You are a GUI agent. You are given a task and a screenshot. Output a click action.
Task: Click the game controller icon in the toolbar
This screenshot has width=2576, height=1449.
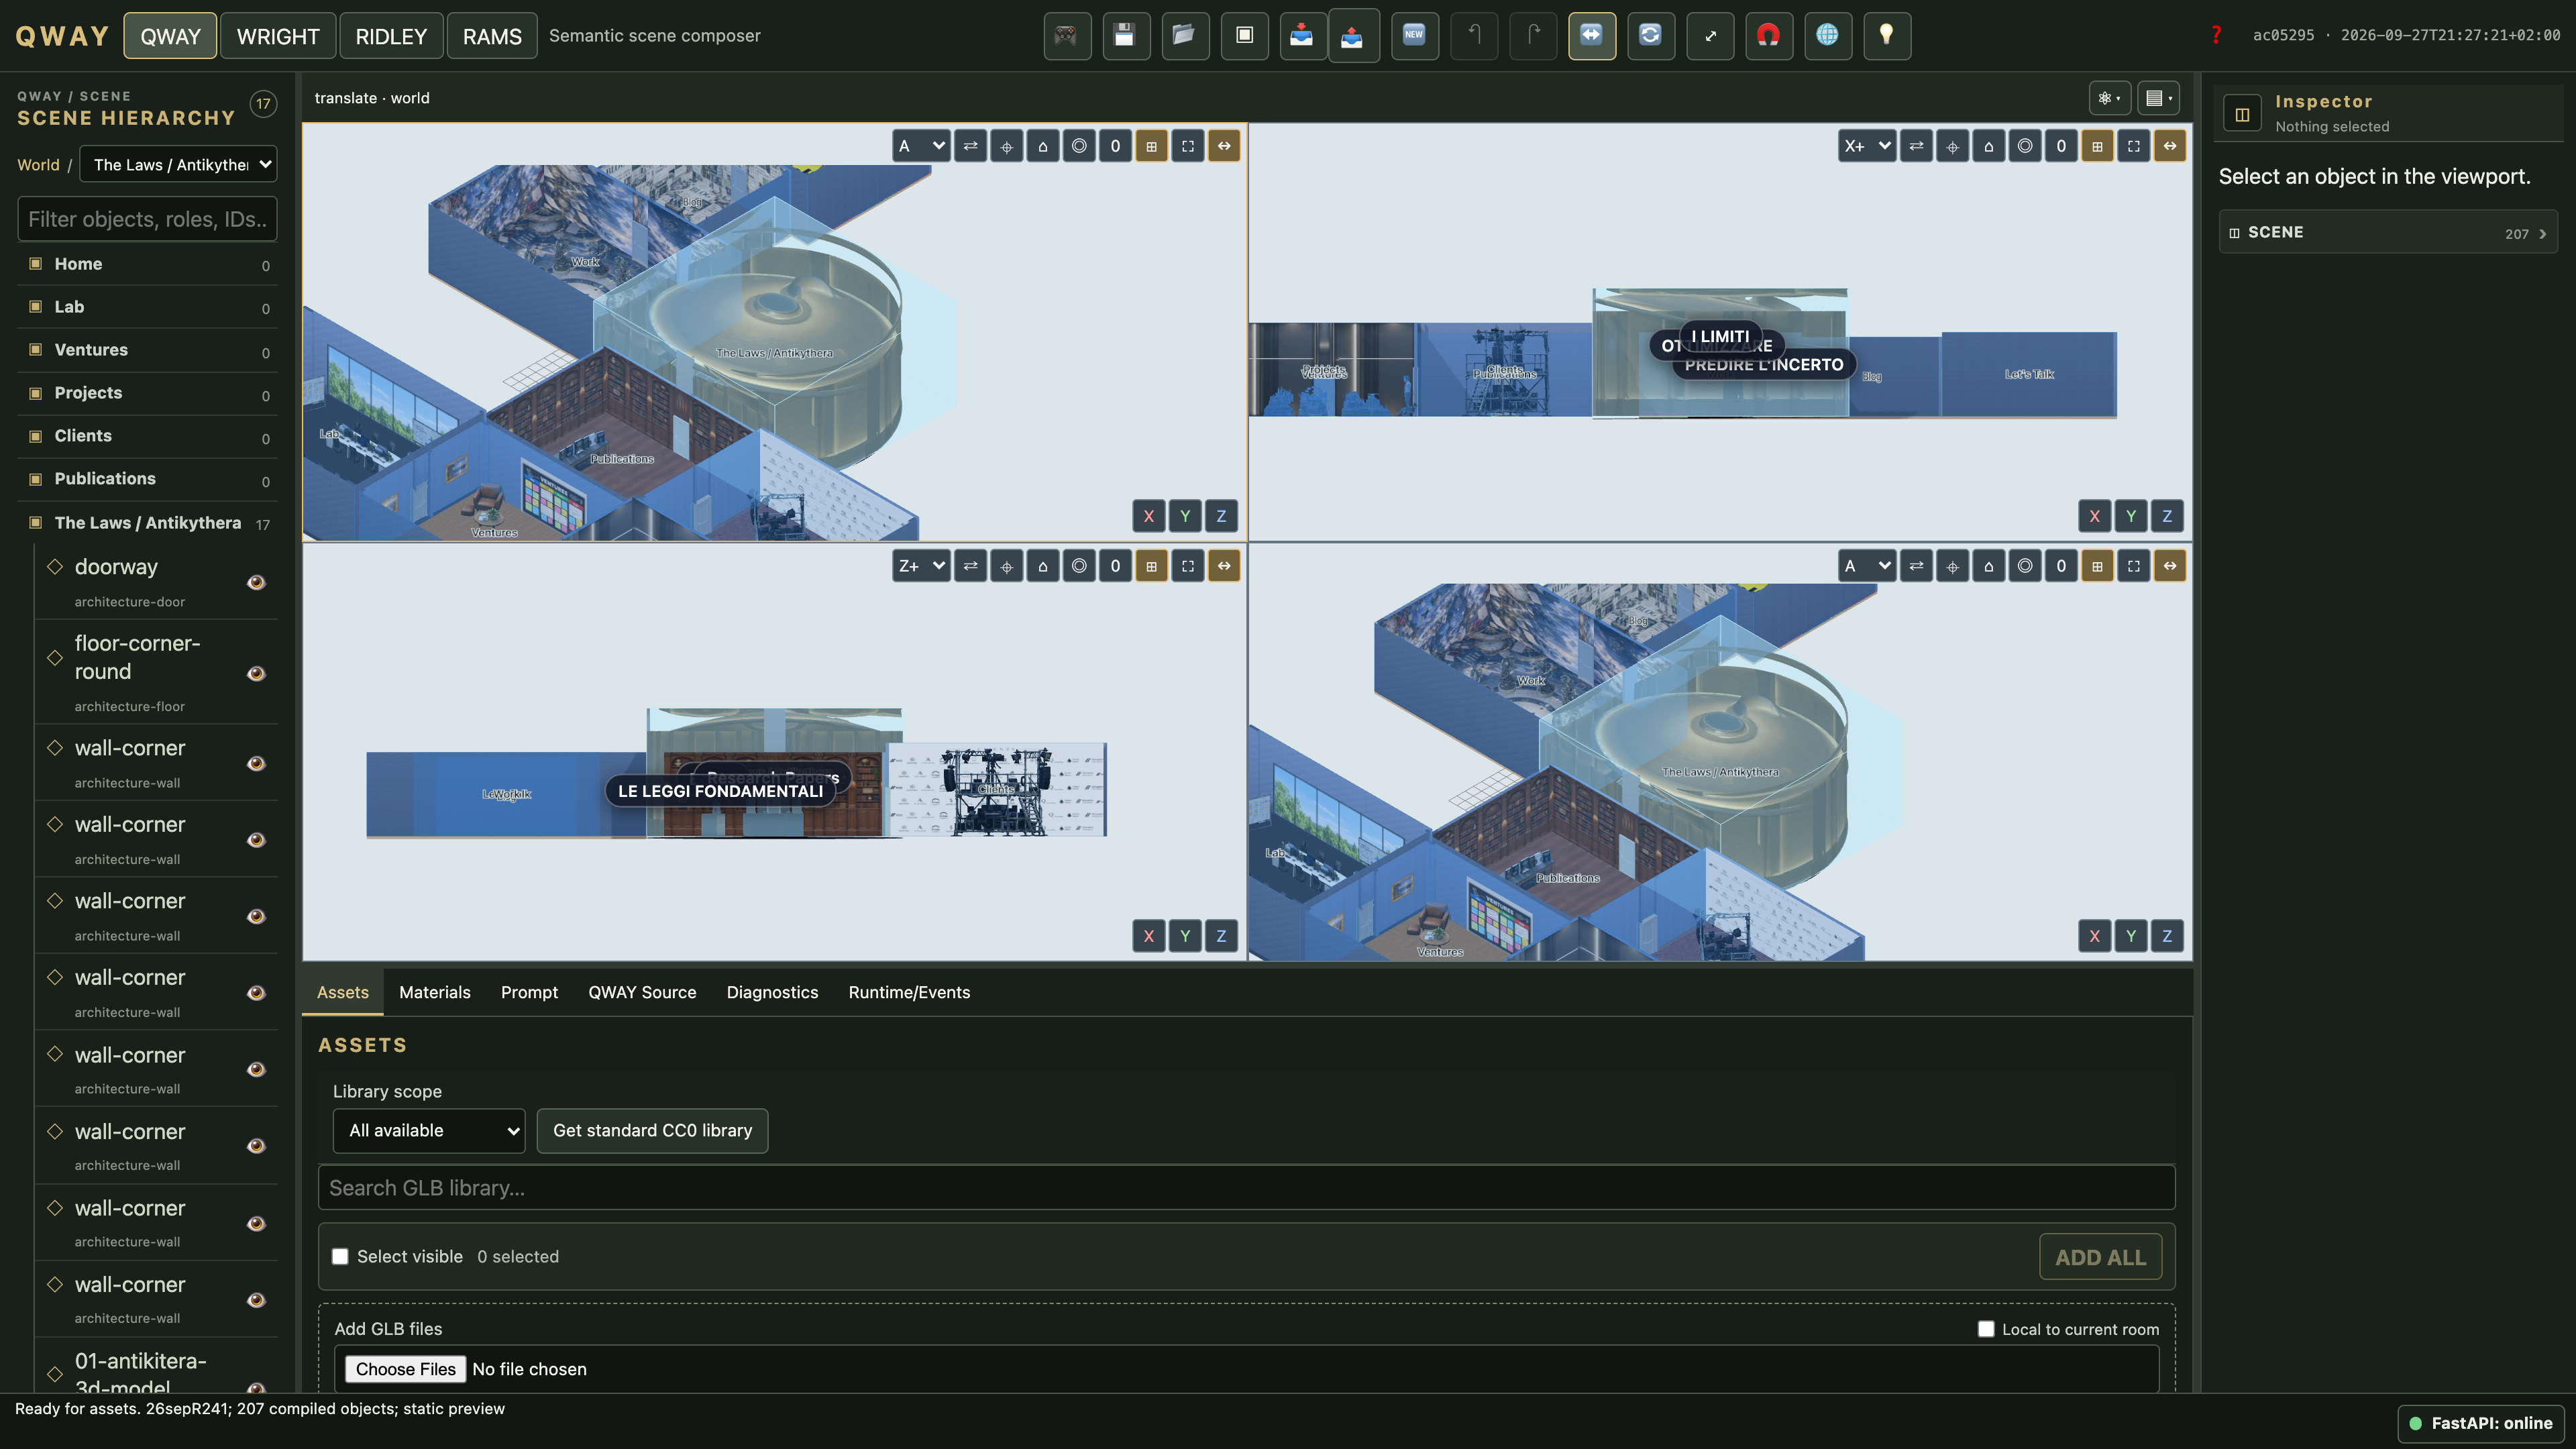[x=1067, y=36]
